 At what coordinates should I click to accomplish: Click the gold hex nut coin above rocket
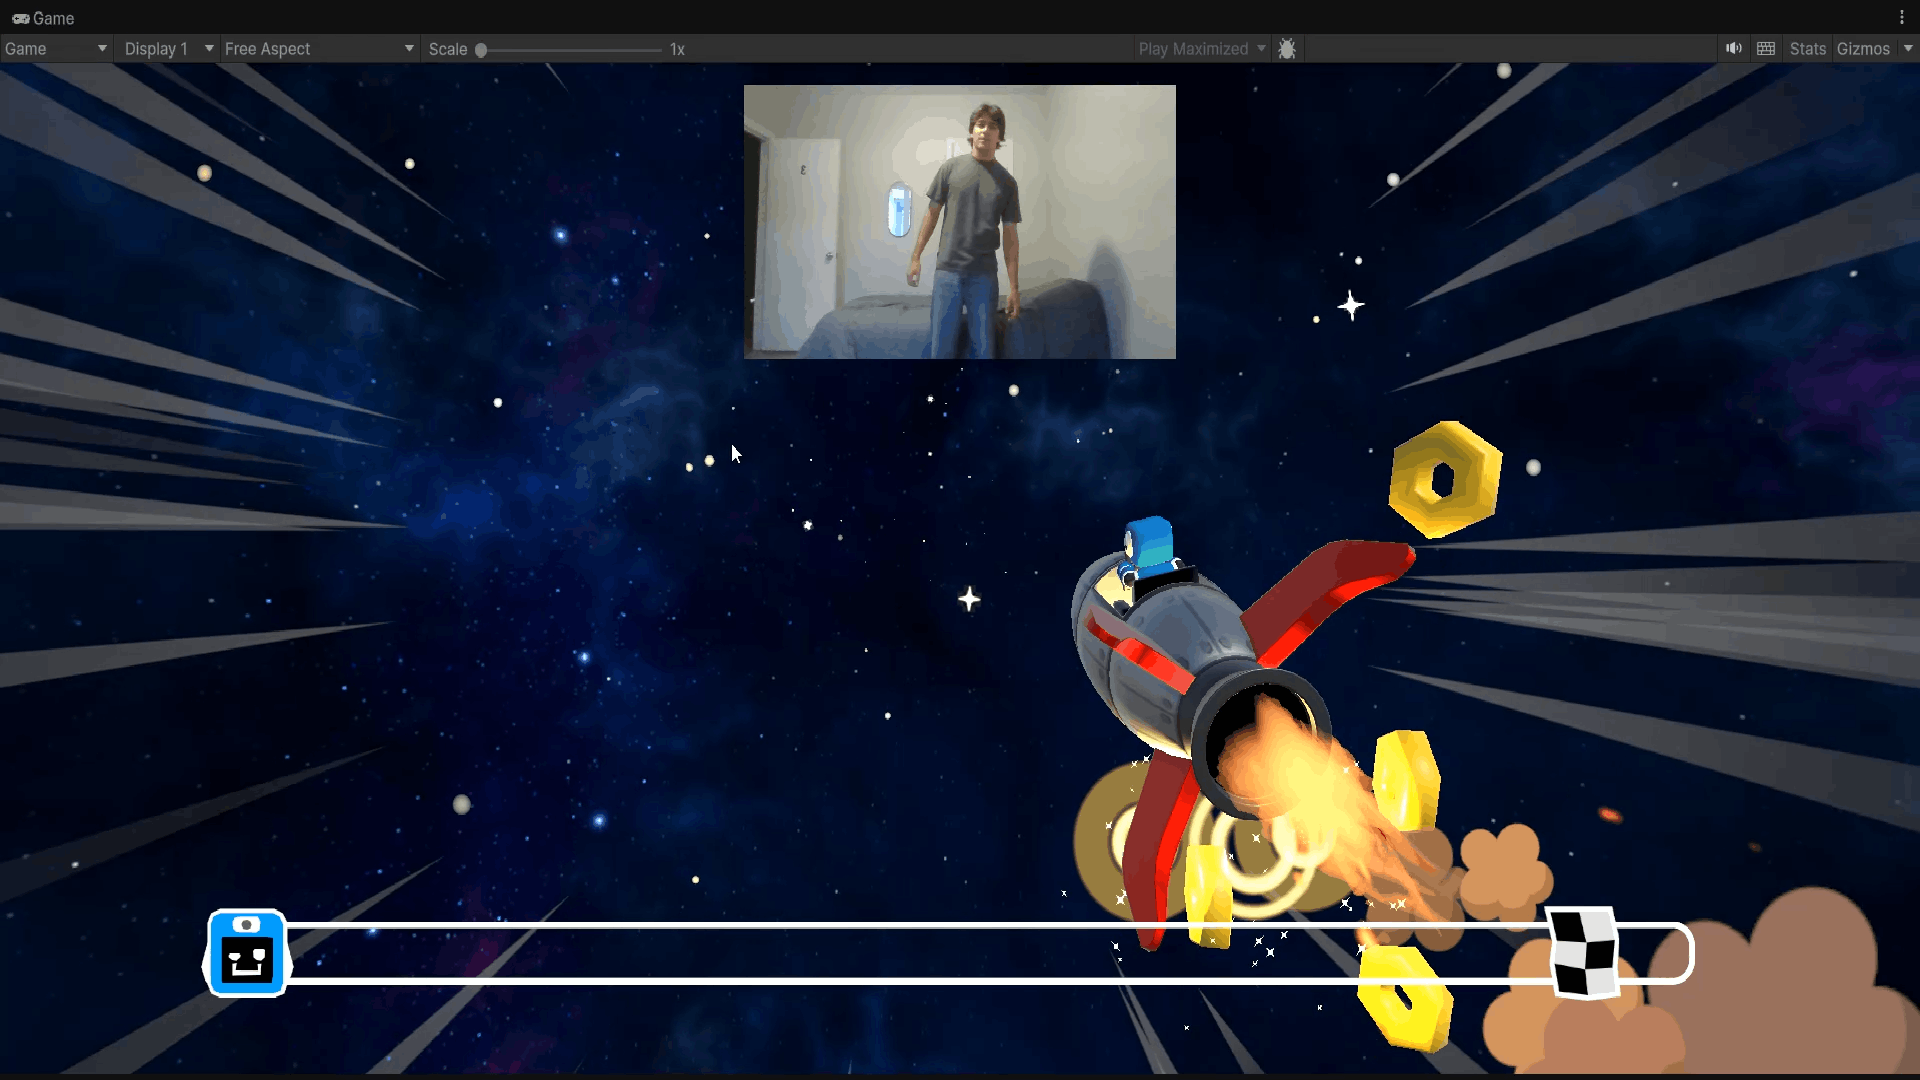[x=1445, y=479]
